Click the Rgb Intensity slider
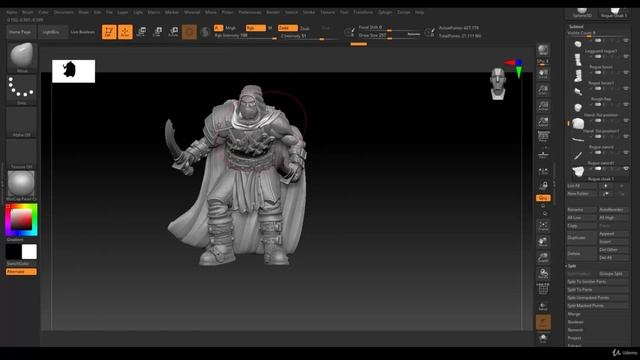This screenshot has width=640, height=360. tap(246, 36)
